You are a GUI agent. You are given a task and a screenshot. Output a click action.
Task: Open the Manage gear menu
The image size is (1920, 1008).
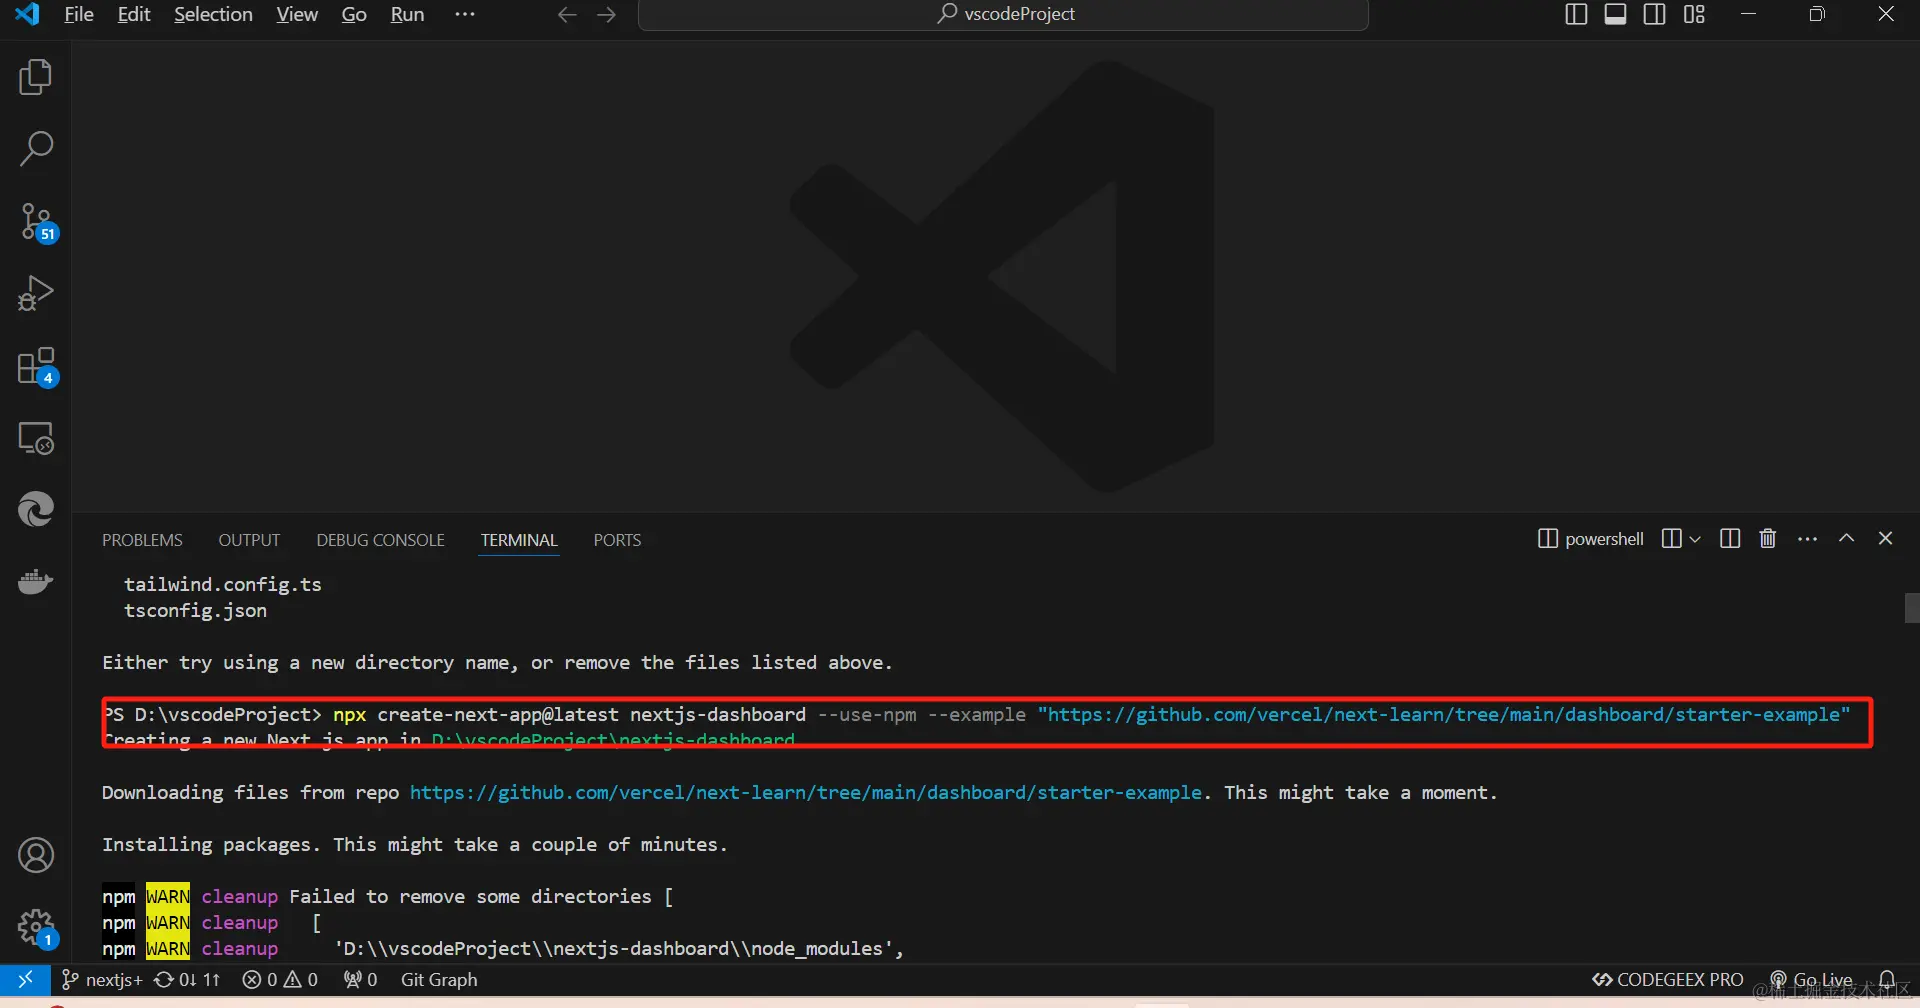click(36, 928)
